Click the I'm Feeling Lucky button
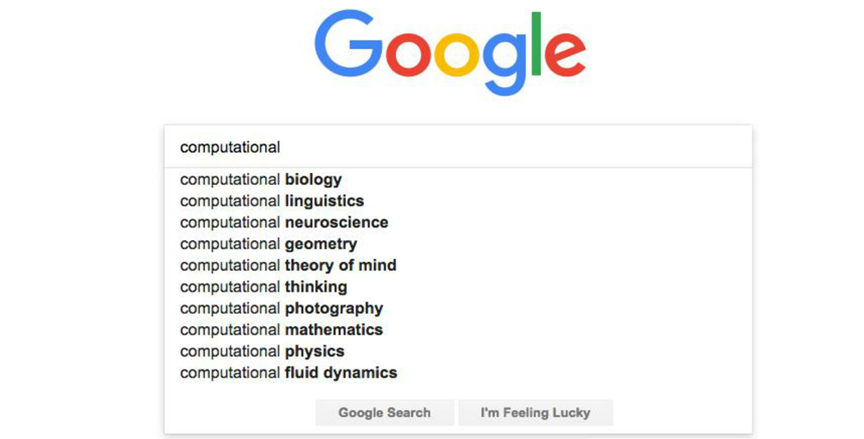The height and width of the screenshot is (439, 864). click(535, 412)
